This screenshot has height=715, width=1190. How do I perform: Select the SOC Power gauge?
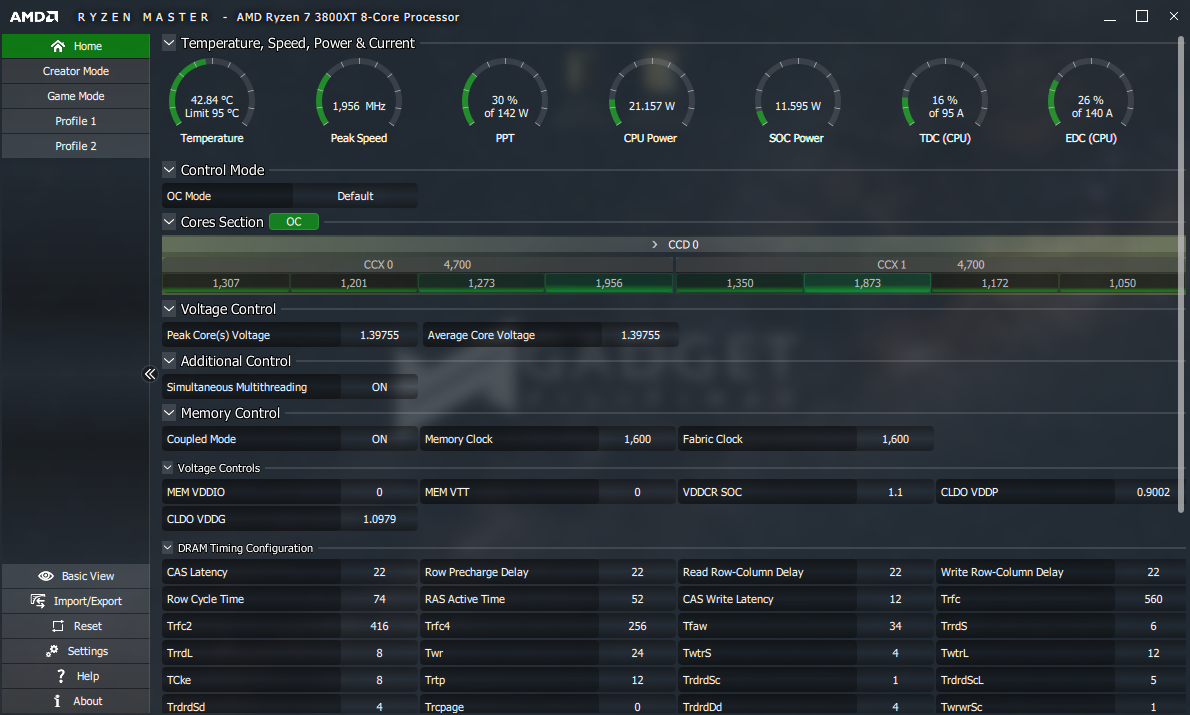click(797, 101)
